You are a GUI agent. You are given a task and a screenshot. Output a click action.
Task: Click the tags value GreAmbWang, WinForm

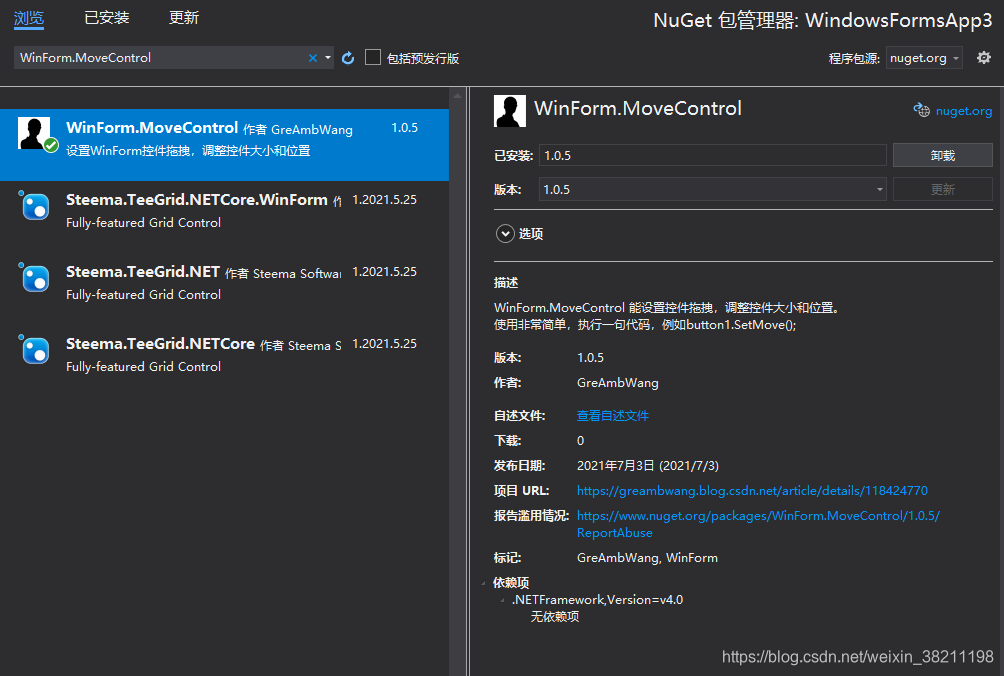[x=647, y=558]
